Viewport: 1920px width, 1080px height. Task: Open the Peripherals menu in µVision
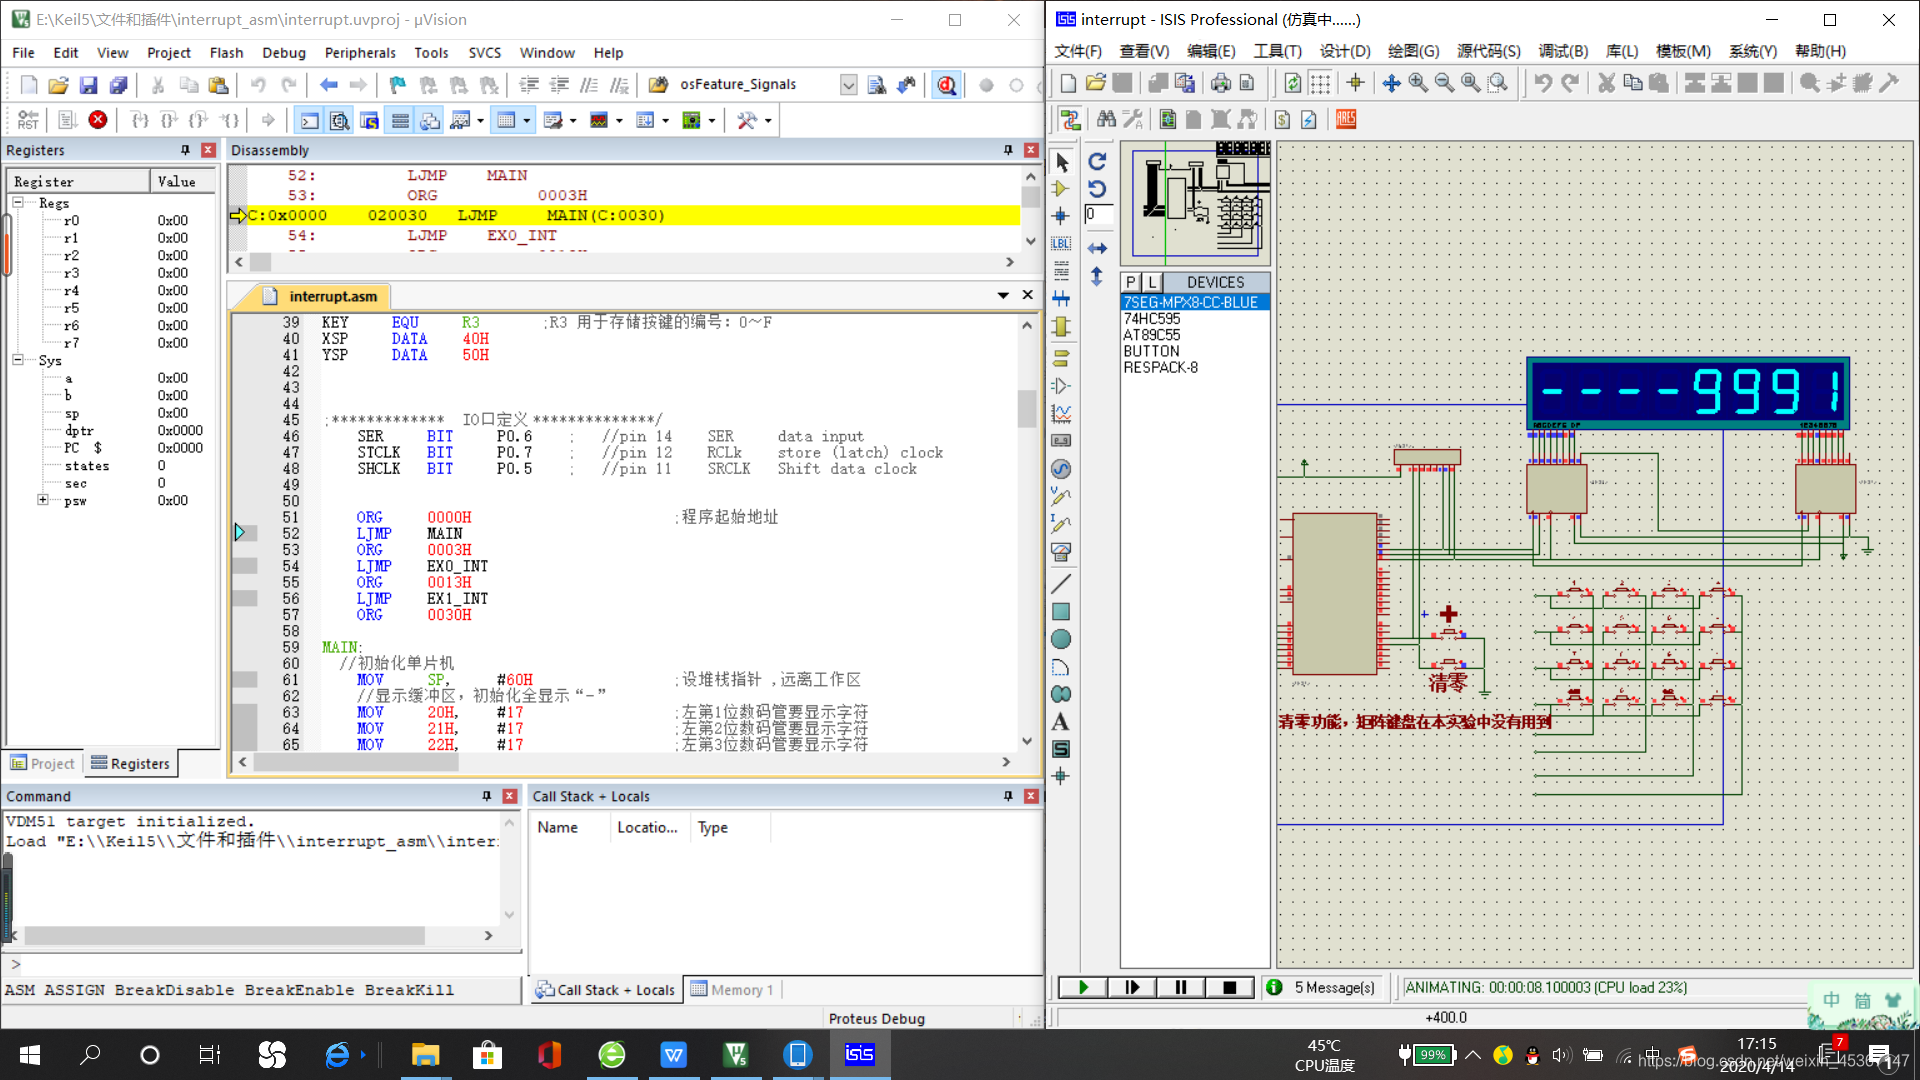coord(360,53)
